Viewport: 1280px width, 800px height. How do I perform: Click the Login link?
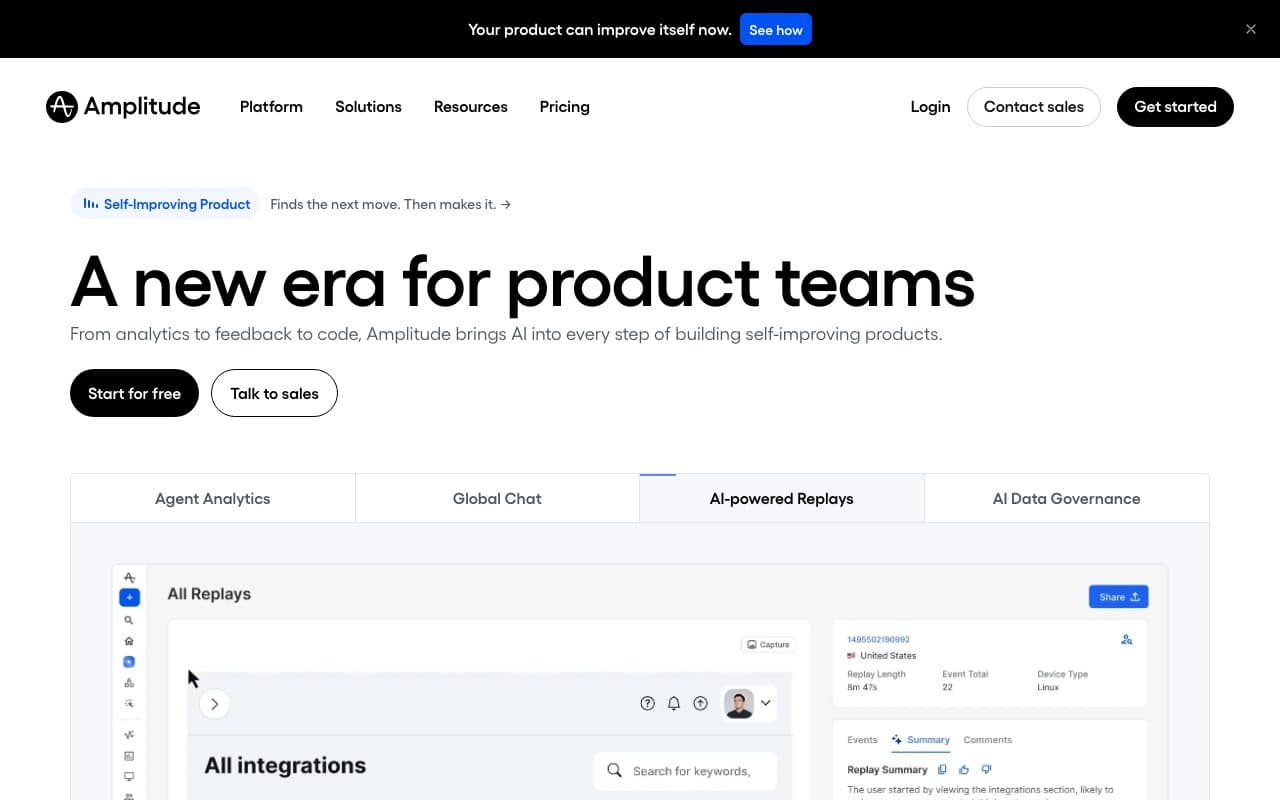[x=930, y=107]
